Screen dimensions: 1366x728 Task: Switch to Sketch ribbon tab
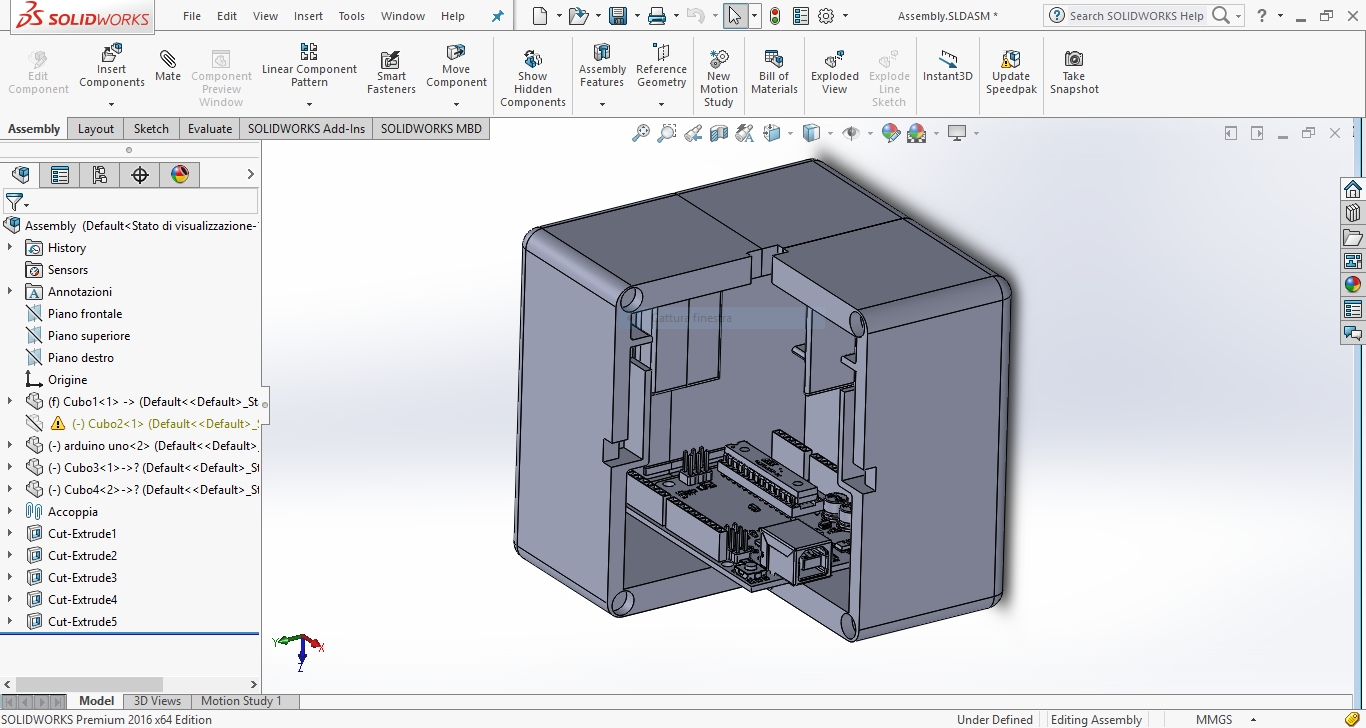click(x=151, y=128)
